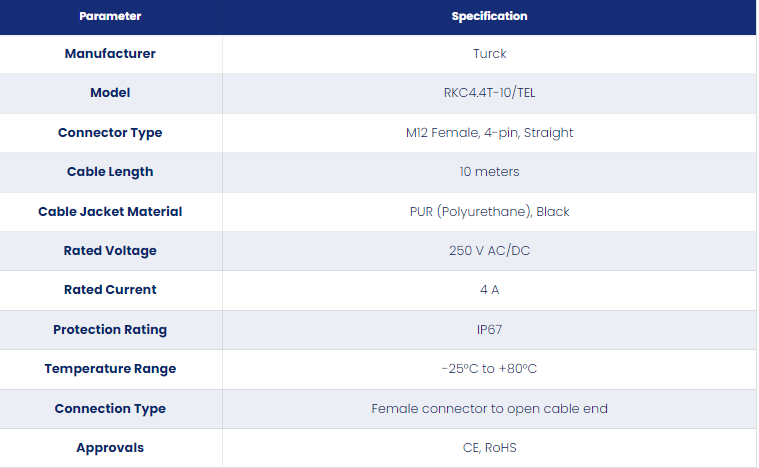759x468 pixels.
Task: Select the Model row label
Action: click(110, 92)
